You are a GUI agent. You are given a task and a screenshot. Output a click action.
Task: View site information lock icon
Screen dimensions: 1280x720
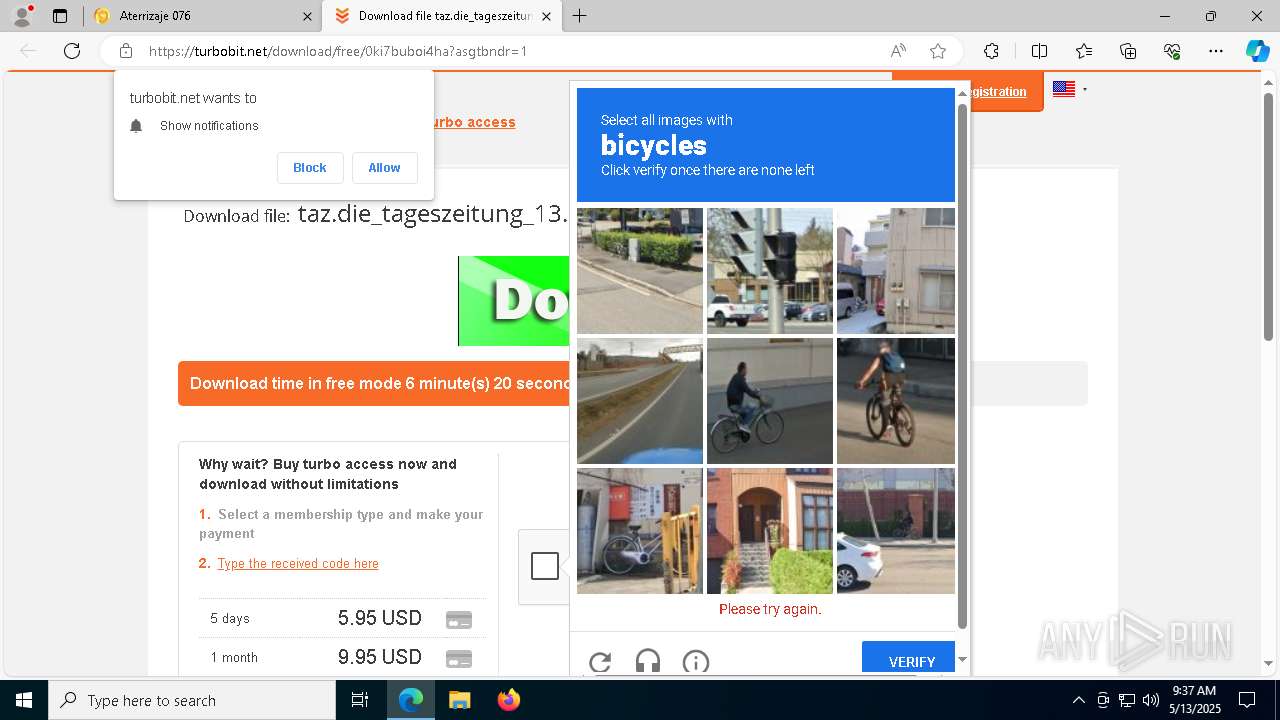pos(126,51)
